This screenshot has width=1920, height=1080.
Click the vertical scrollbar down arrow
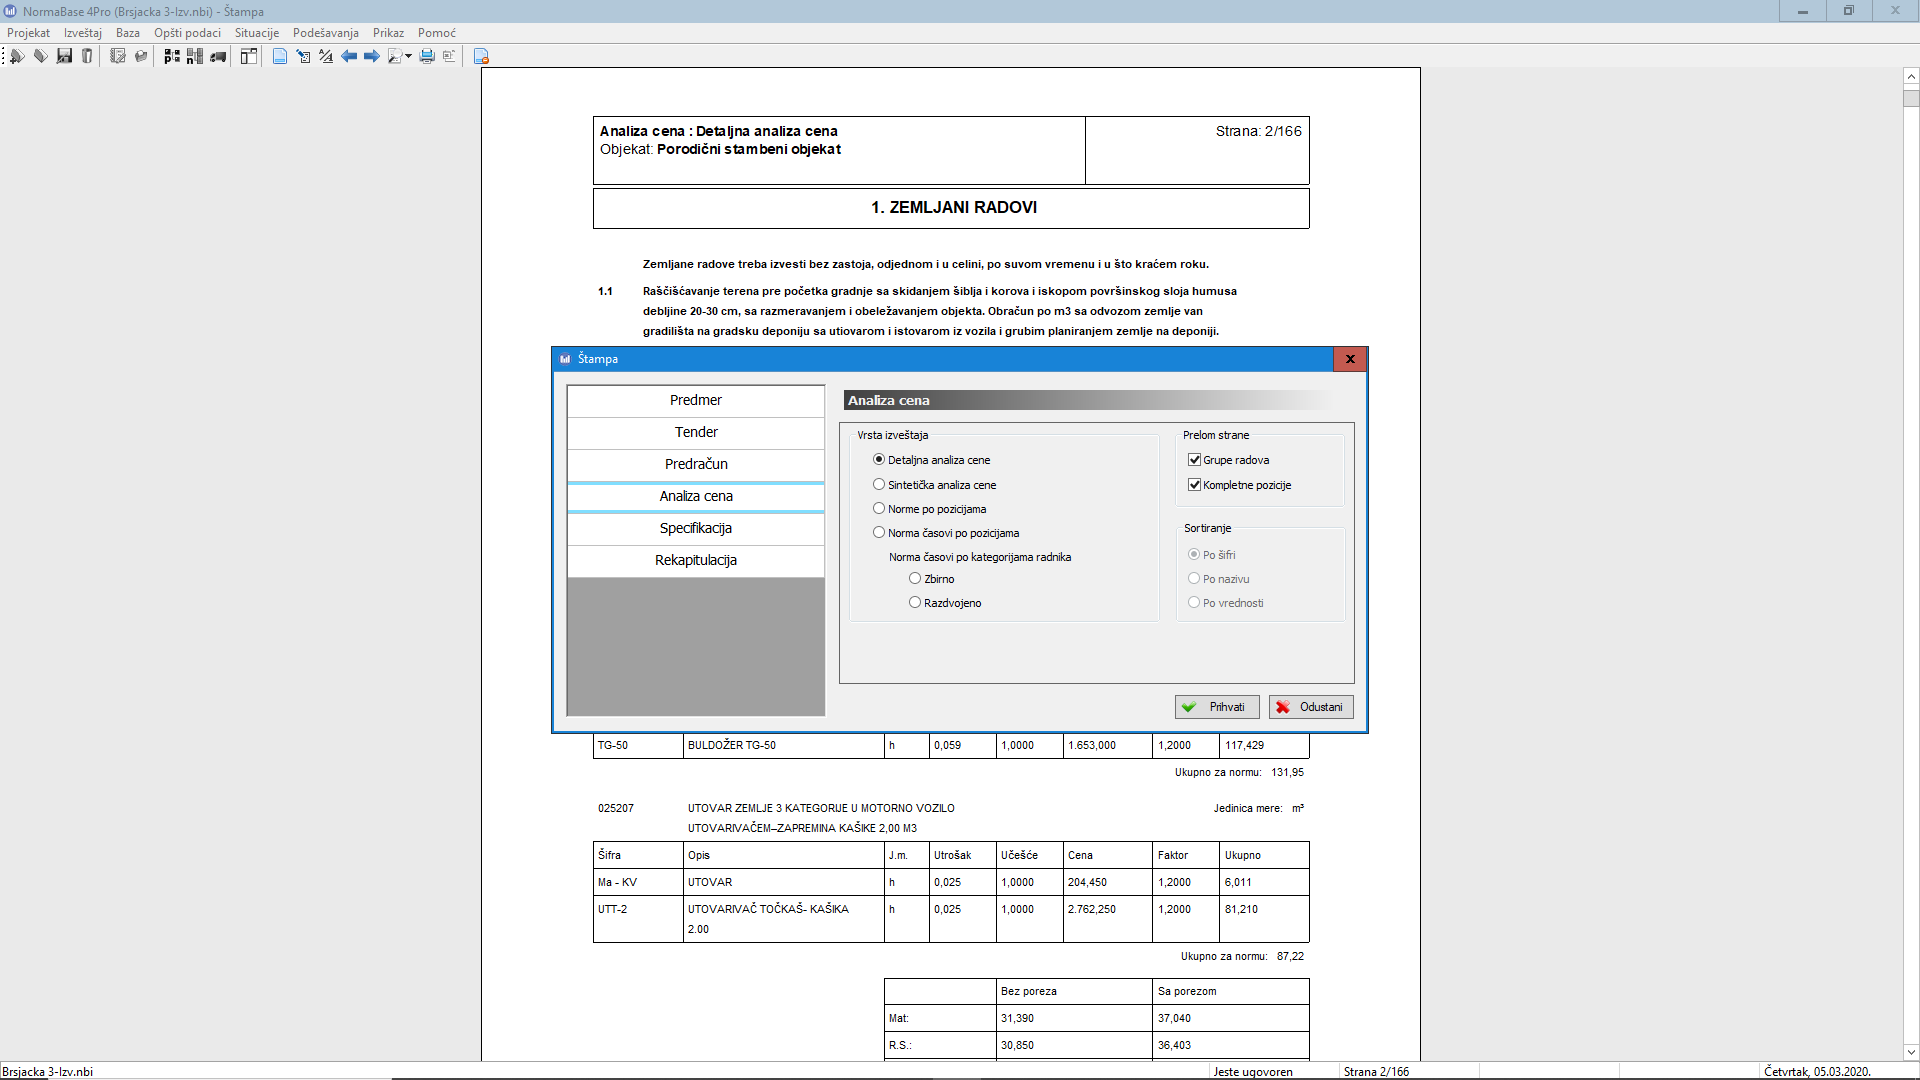click(x=1911, y=1051)
